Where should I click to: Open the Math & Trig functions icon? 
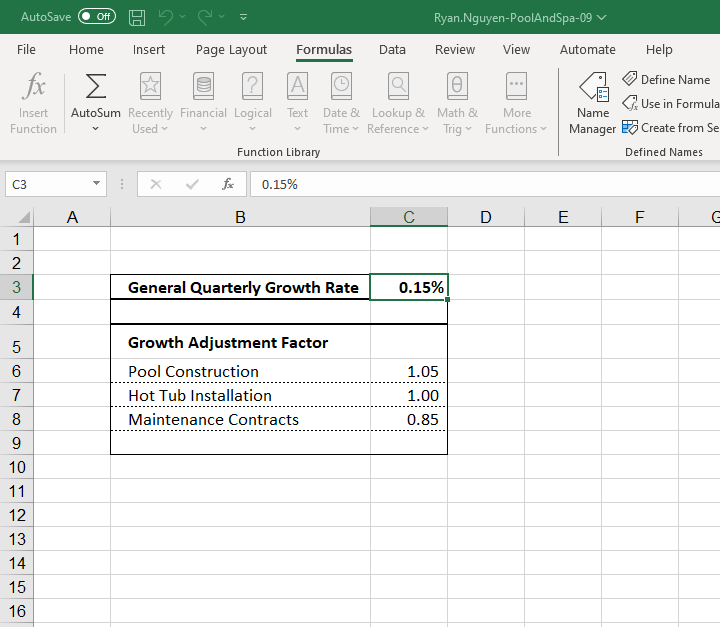coord(457,86)
